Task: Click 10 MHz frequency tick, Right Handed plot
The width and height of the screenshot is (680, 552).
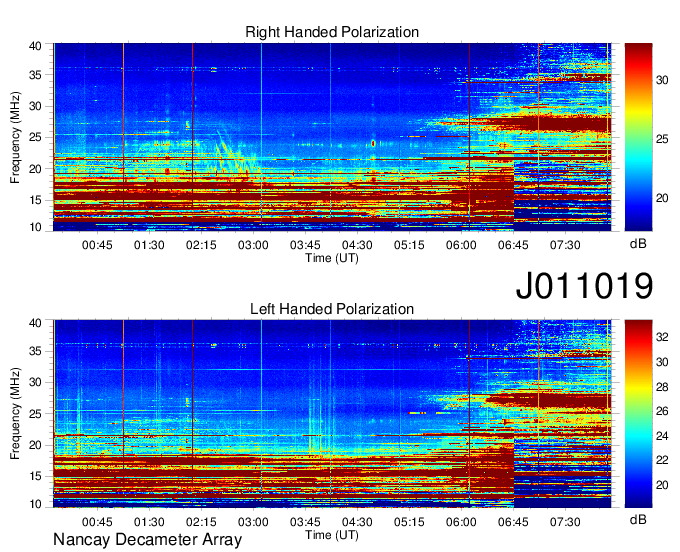Action: point(36,227)
